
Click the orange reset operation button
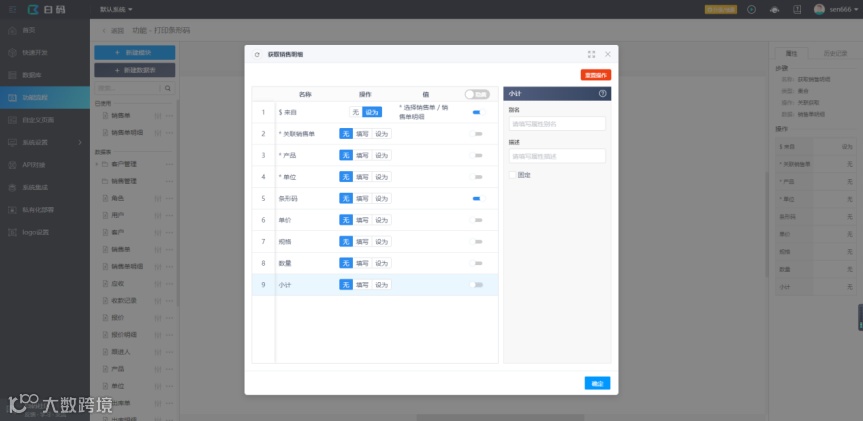pos(596,75)
